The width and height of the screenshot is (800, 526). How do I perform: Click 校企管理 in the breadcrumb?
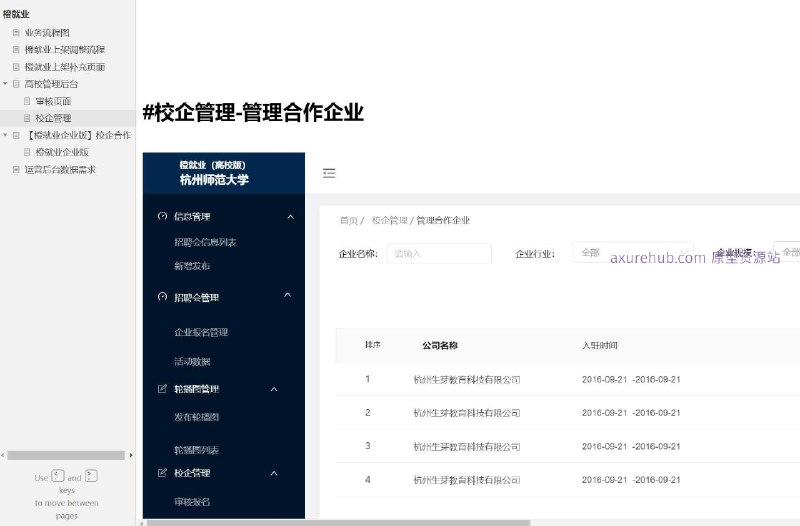click(x=390, y=220)
